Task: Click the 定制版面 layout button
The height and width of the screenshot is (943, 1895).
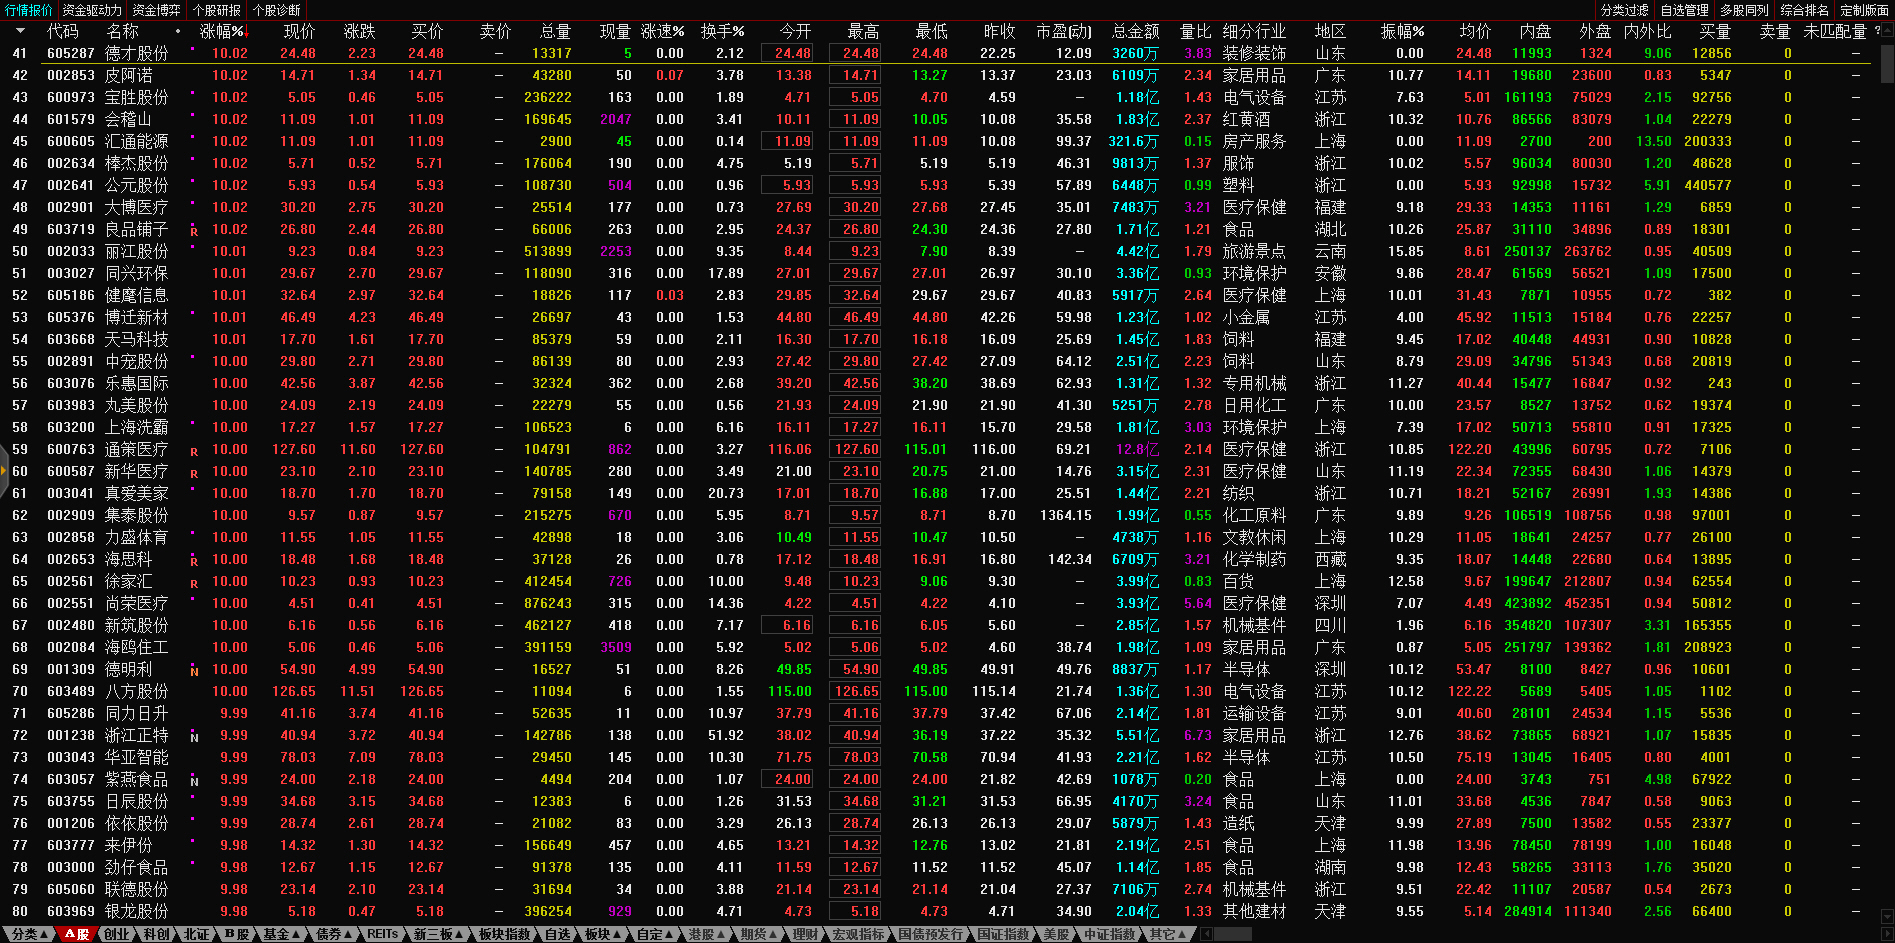Action: (x=1864, y=10)
